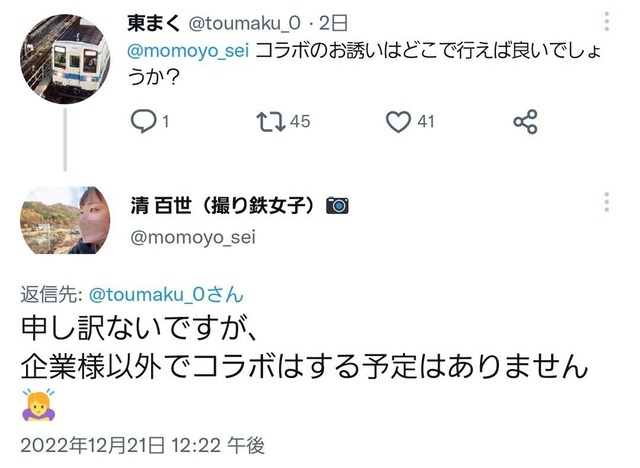Open 東まく train profile picture
Image resolution: width=640 pixels, height=468 pixels.
65,58
